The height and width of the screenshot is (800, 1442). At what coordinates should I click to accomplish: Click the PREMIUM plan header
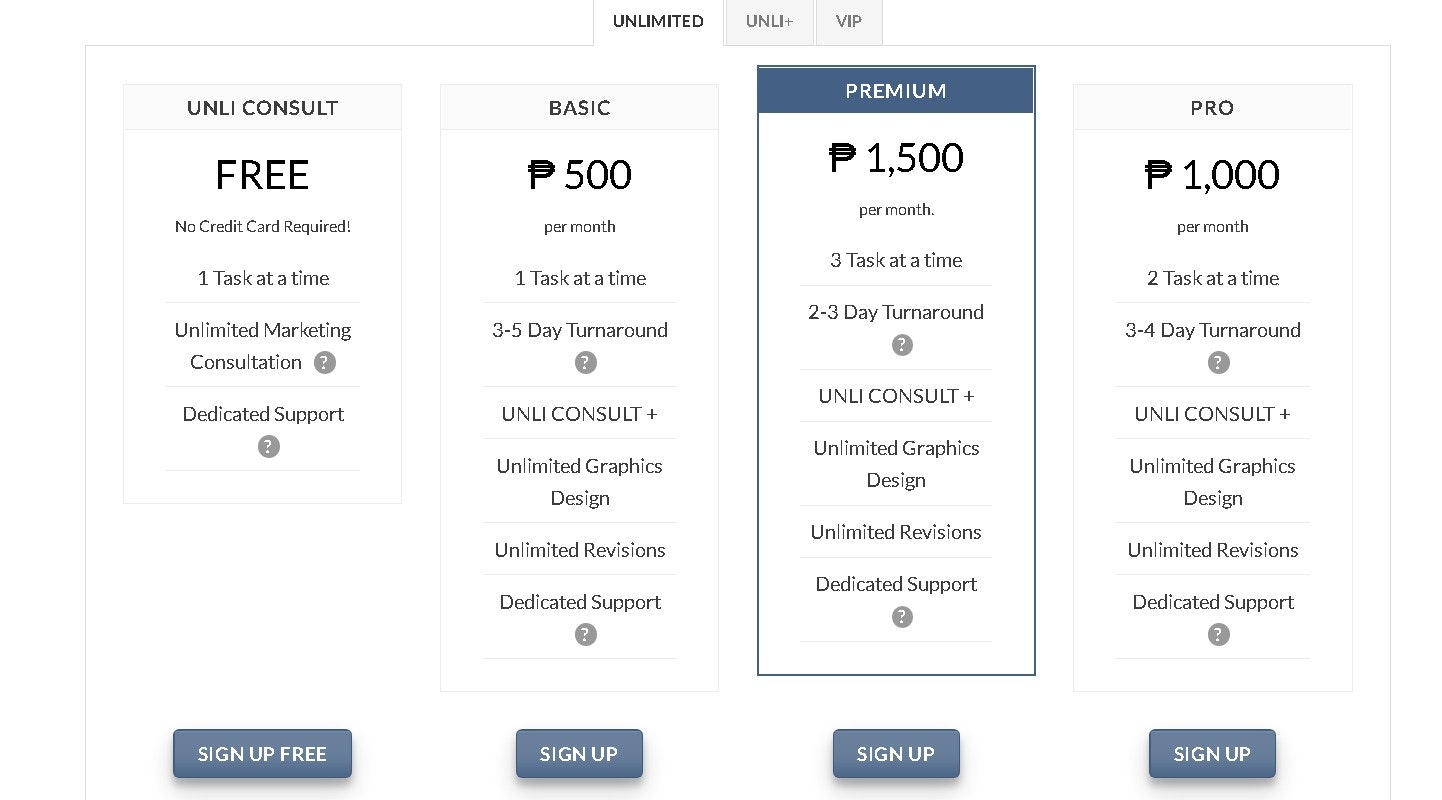(x=896, y=90)
